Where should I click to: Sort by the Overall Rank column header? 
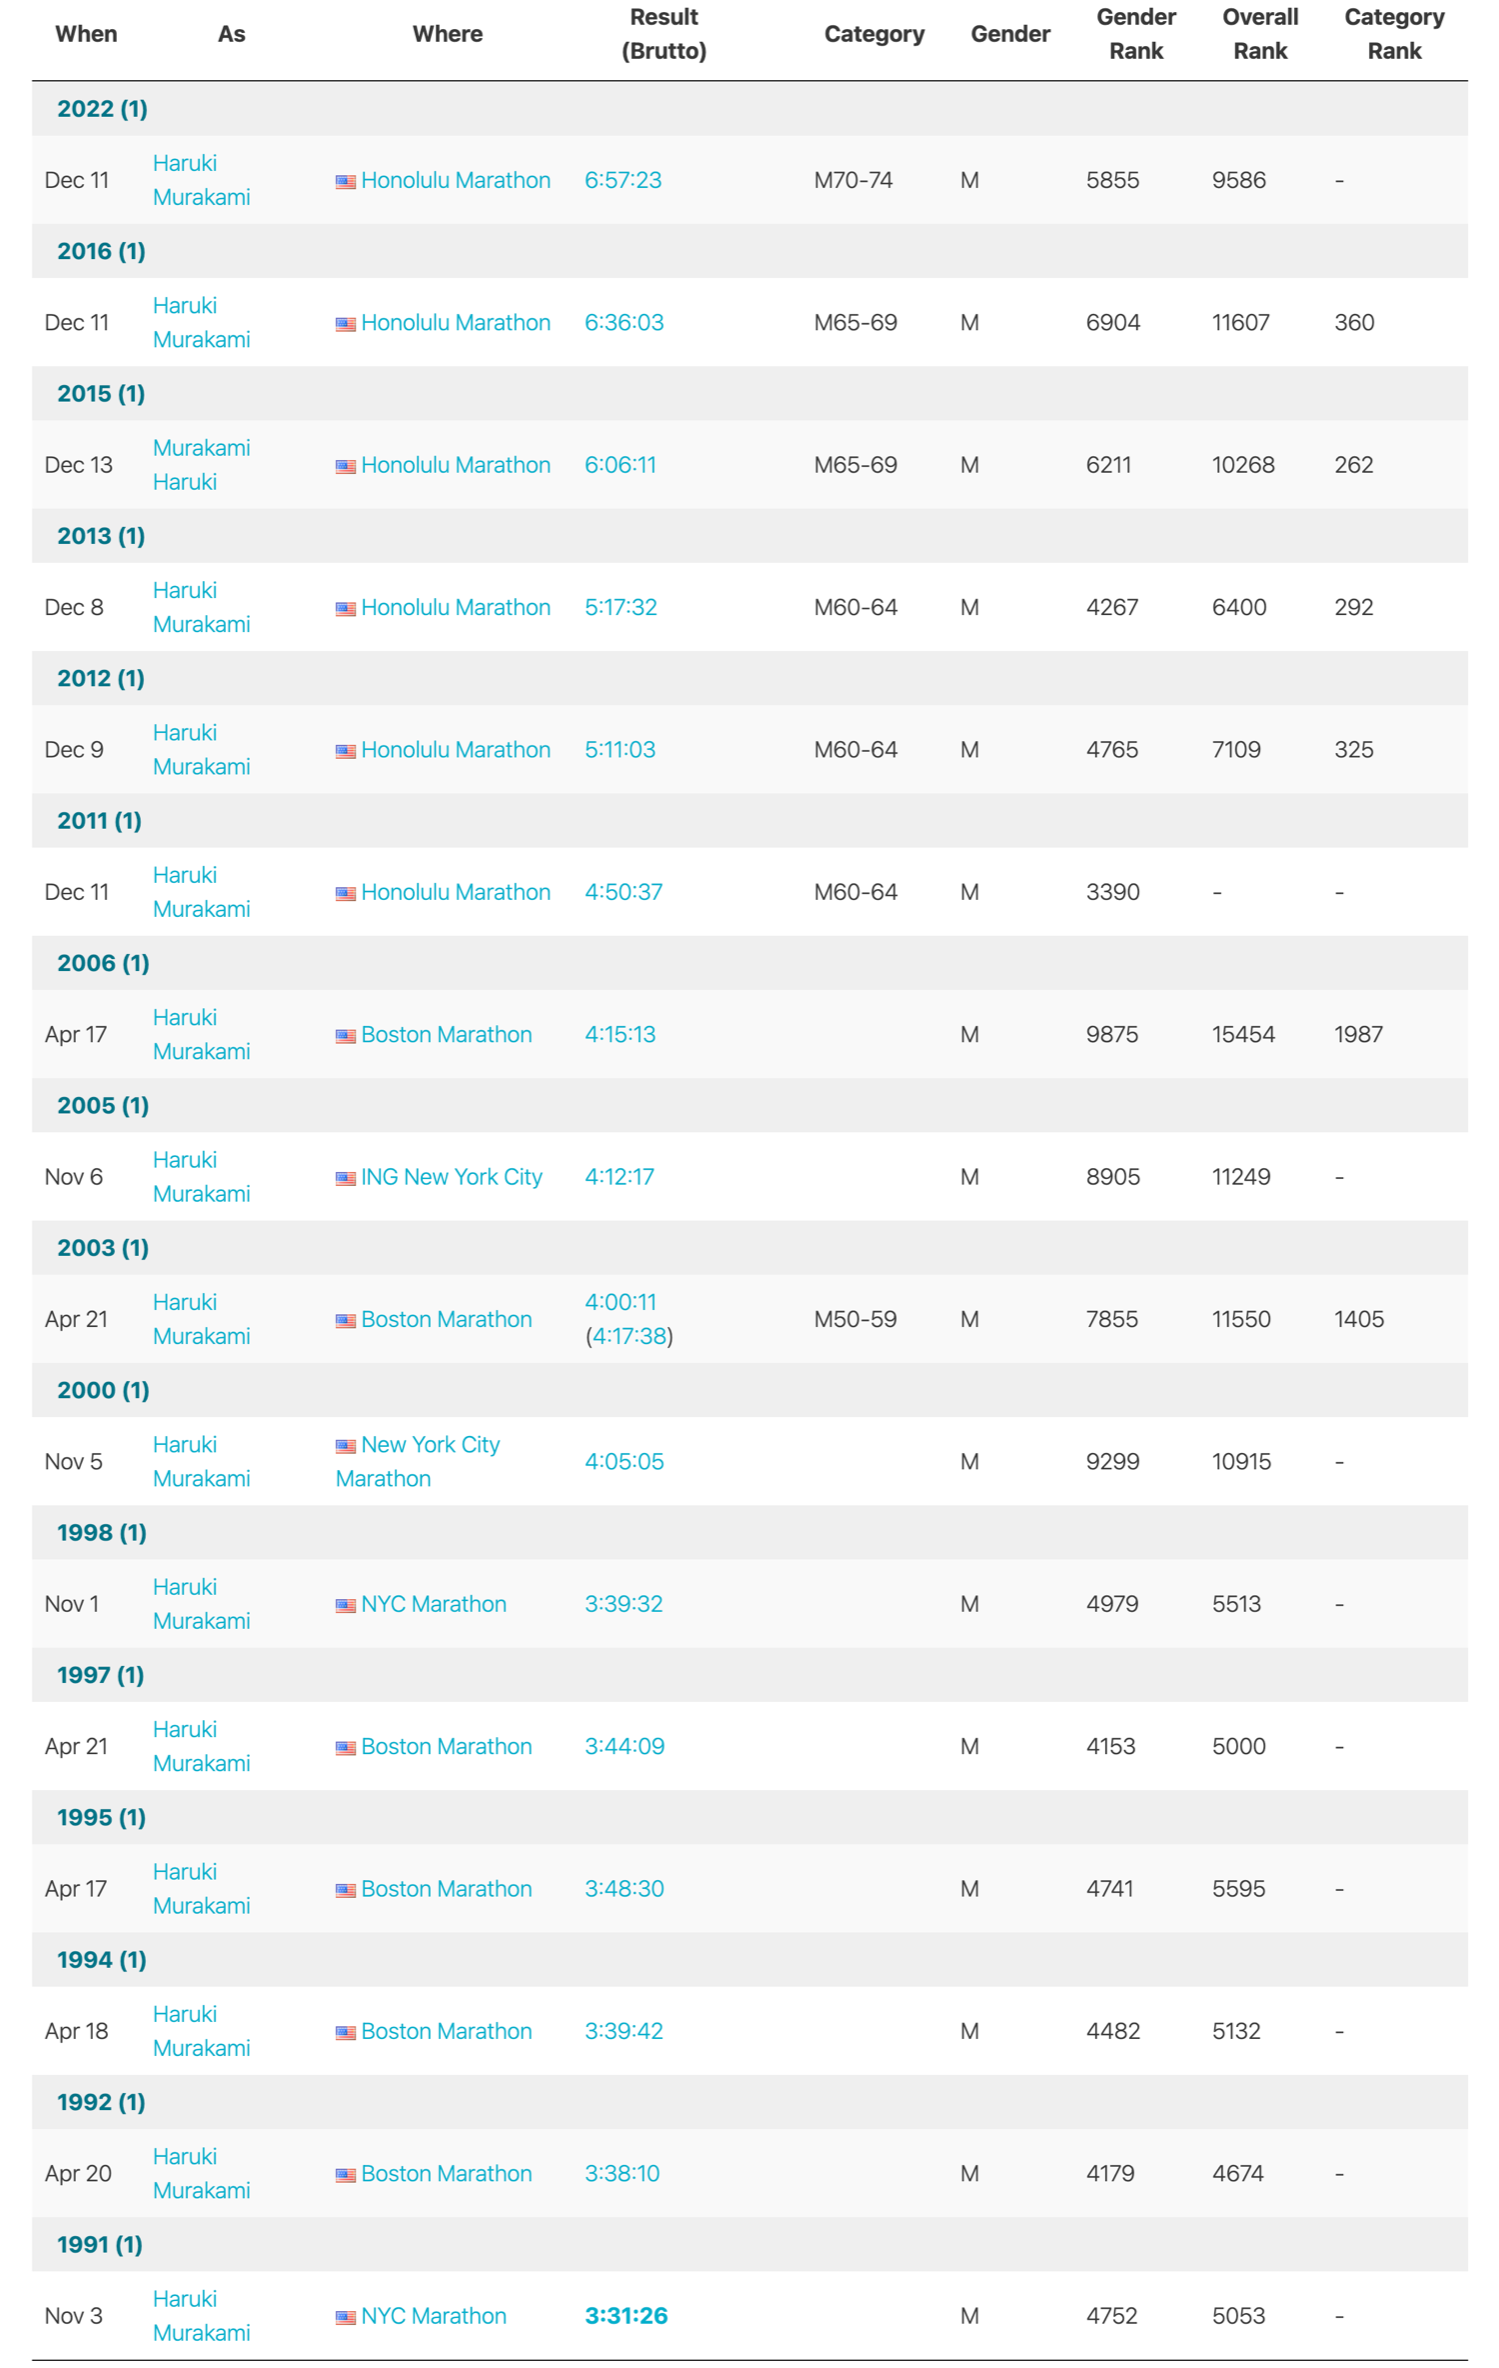tap(1259, 34)
